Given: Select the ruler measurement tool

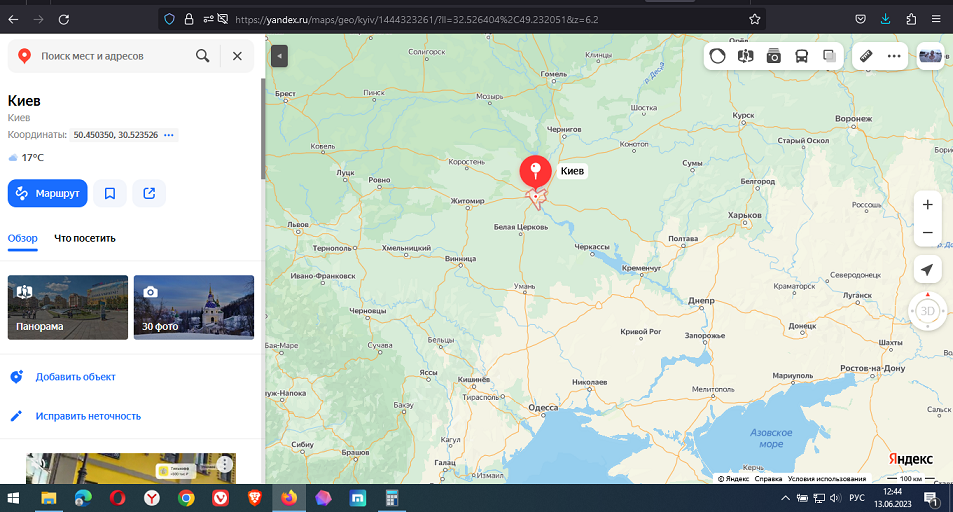Looking at the screenshot, I should coord(866,56).
